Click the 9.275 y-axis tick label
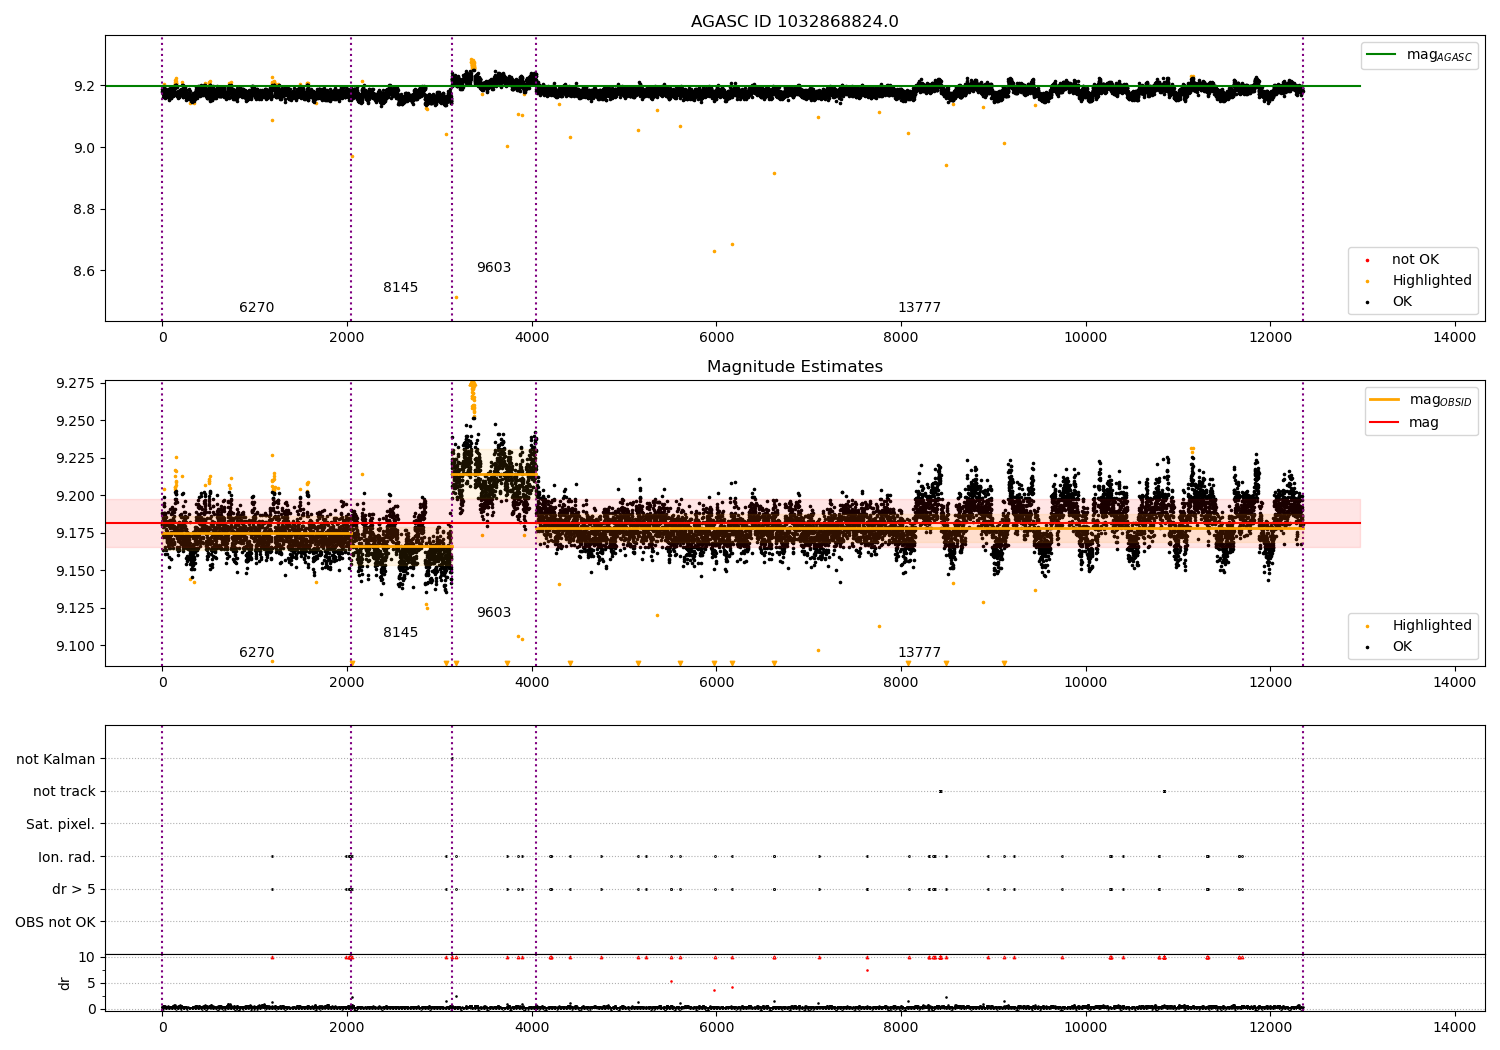This screenshot has width=1500, height=1050. coord(76,384)
